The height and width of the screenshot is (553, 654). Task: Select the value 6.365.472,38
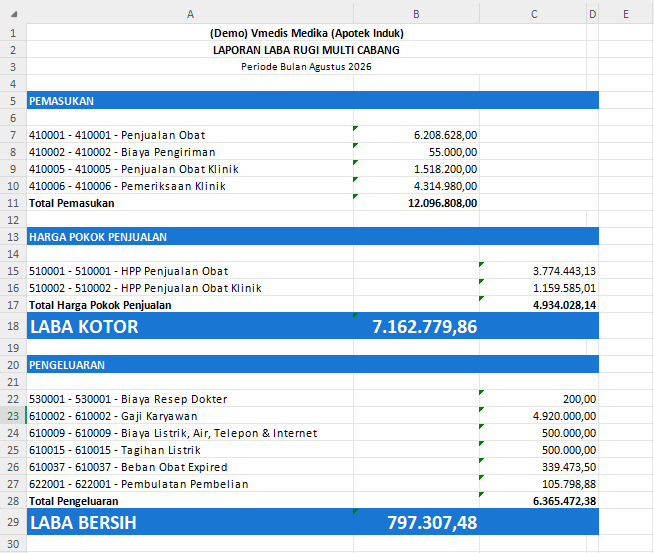pyautogui.click(x=564, y=501)
